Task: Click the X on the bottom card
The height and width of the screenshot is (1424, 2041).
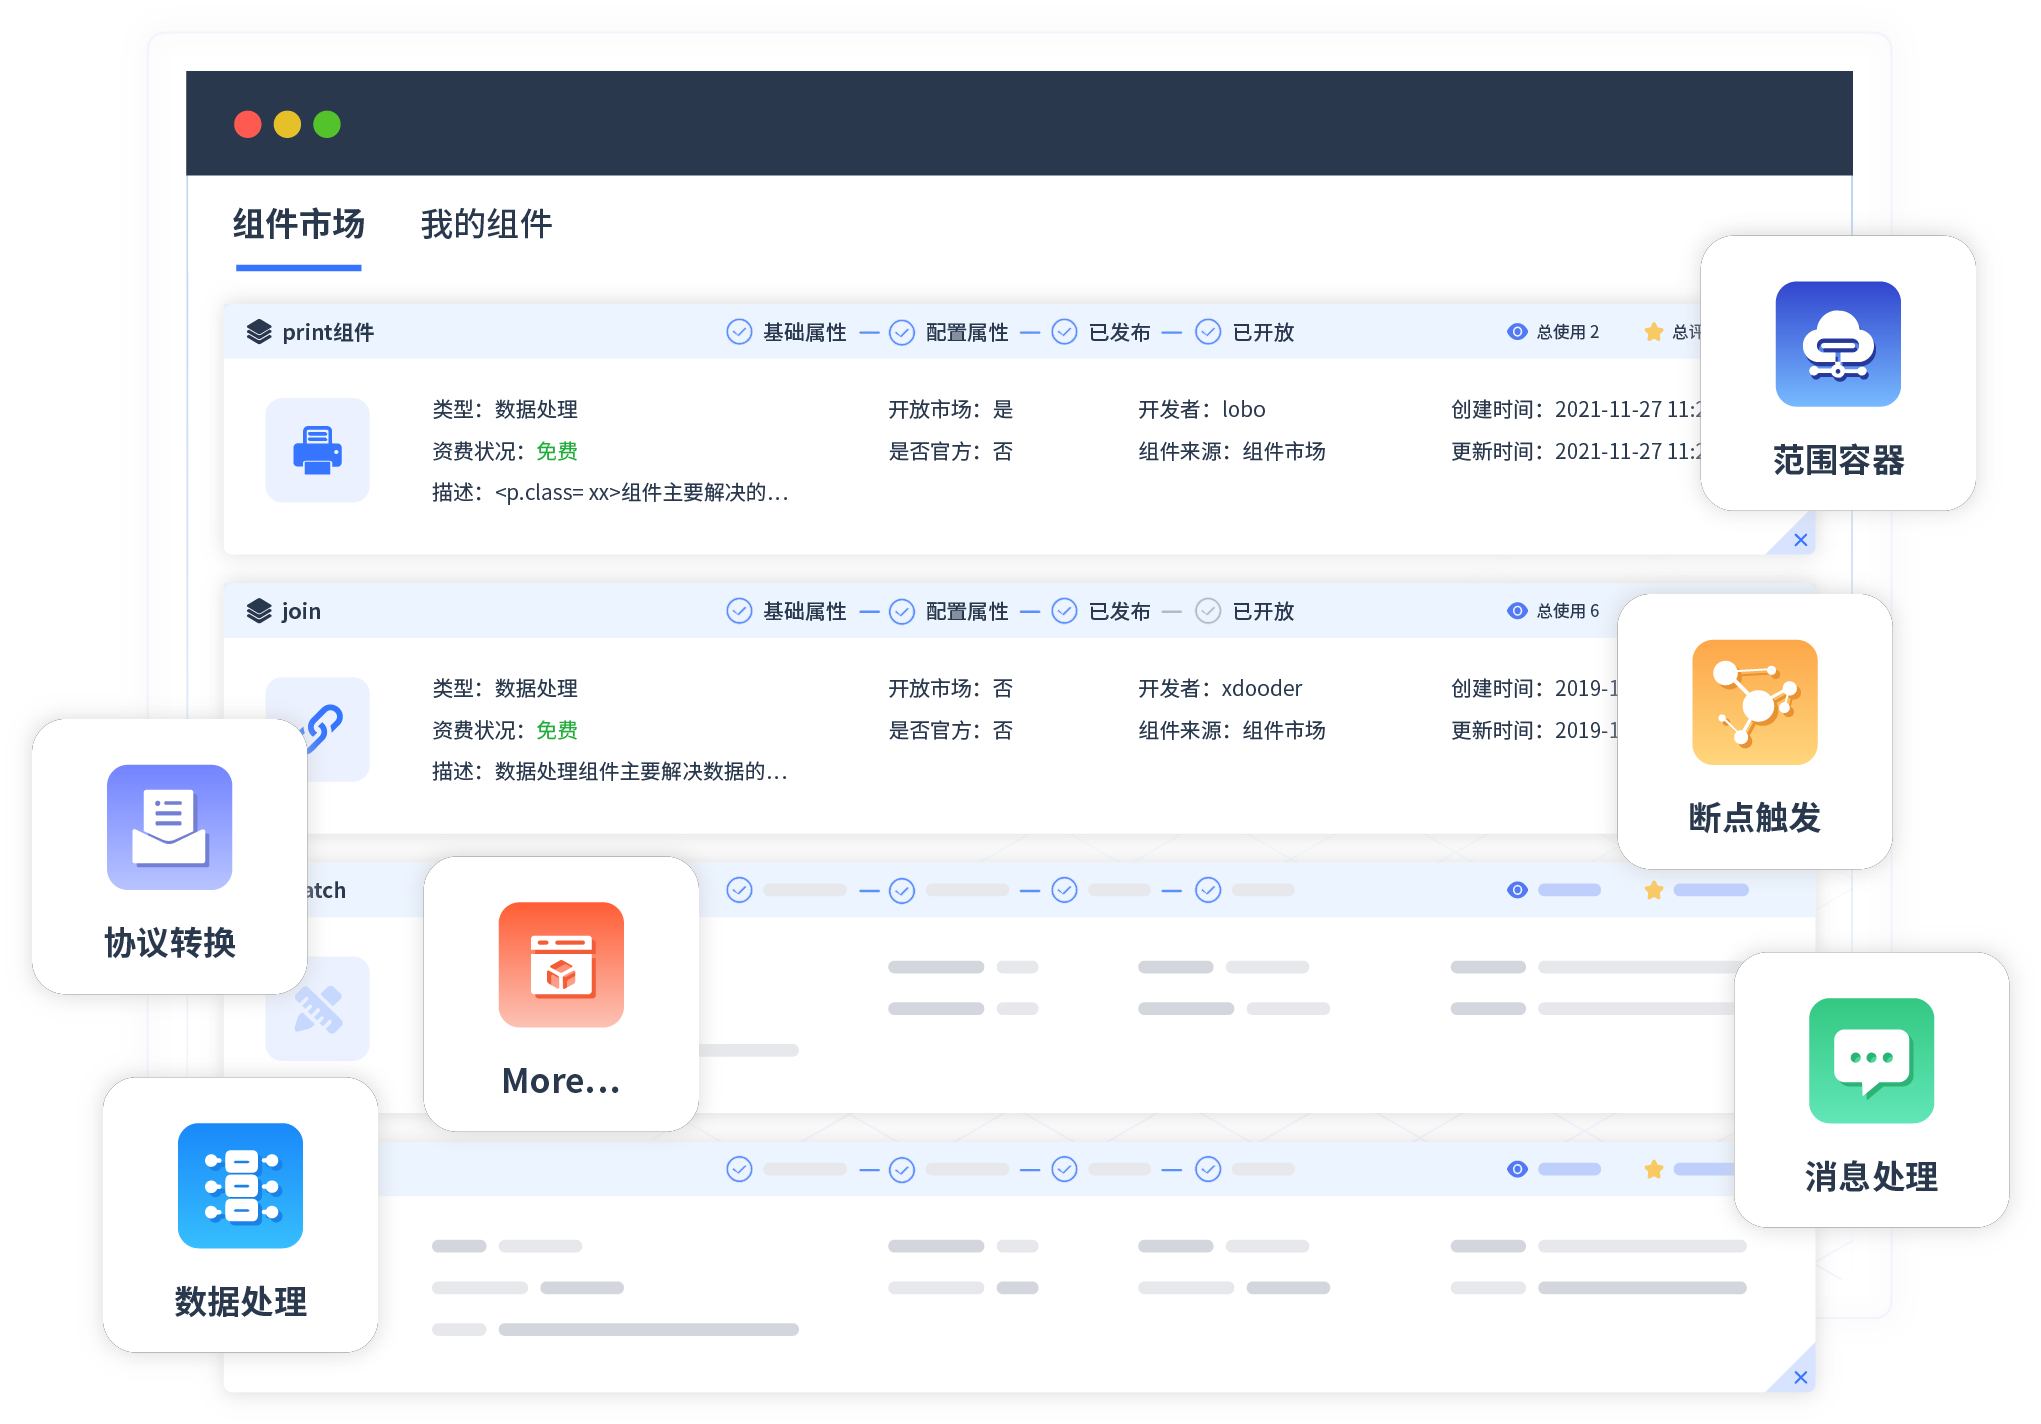Action: [x=1800, y=1377]
